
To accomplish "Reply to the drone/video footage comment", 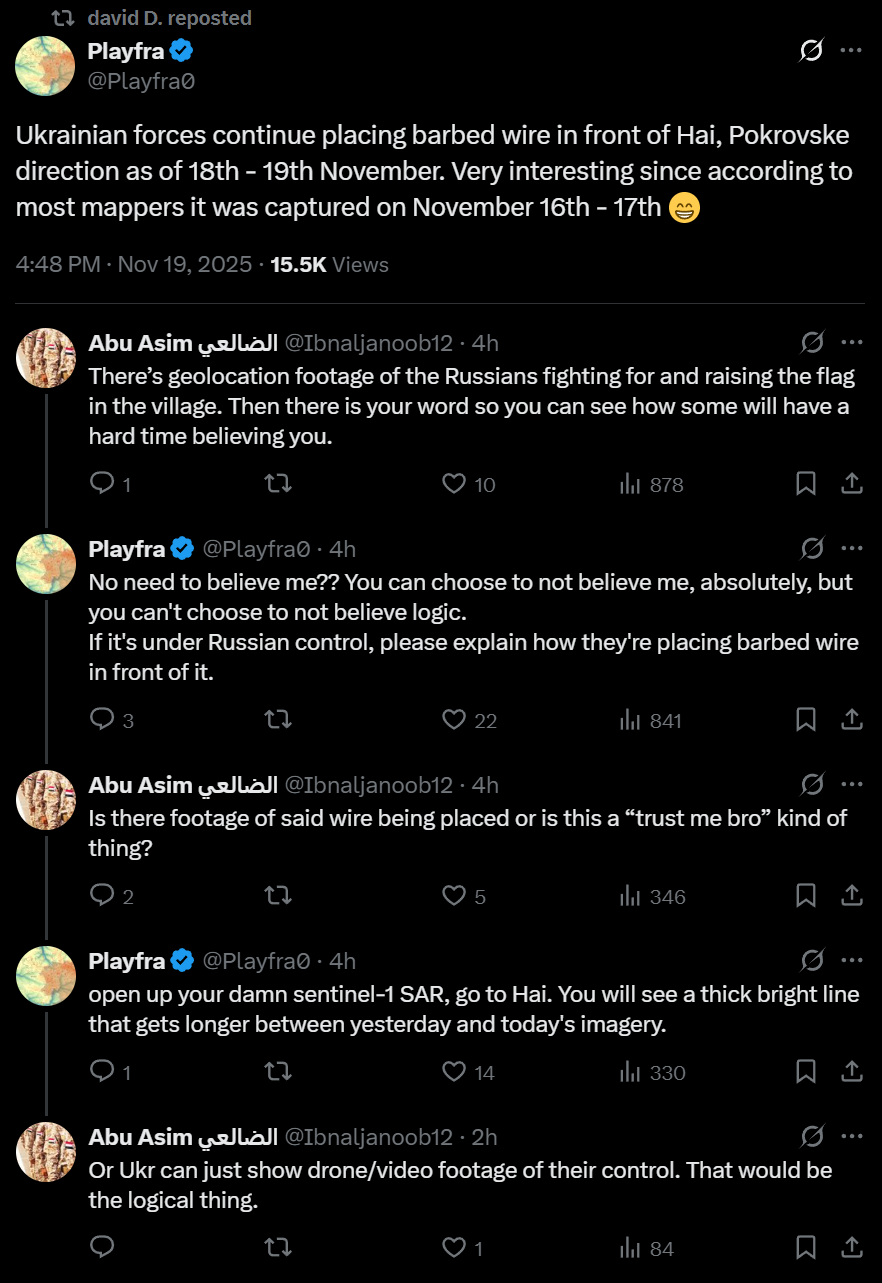I will 102,1248.
